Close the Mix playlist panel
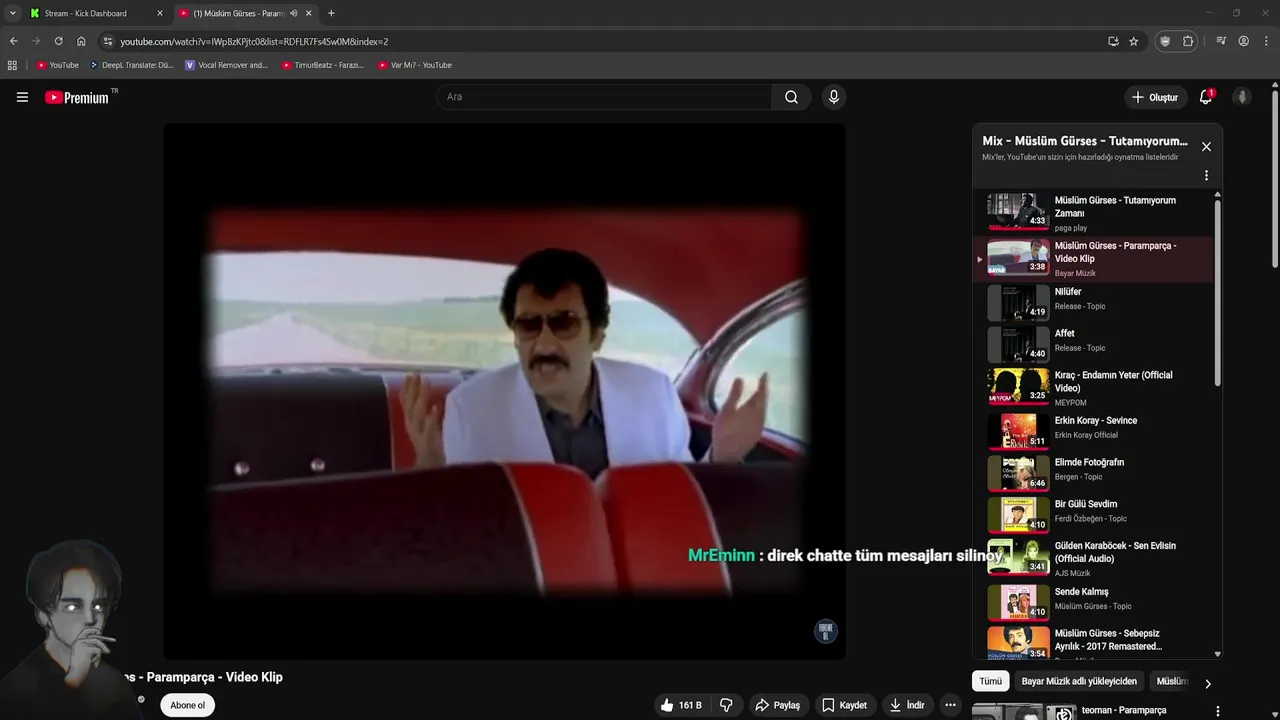The height and width of the screenshot is (720, 1280). (1206, 147)
